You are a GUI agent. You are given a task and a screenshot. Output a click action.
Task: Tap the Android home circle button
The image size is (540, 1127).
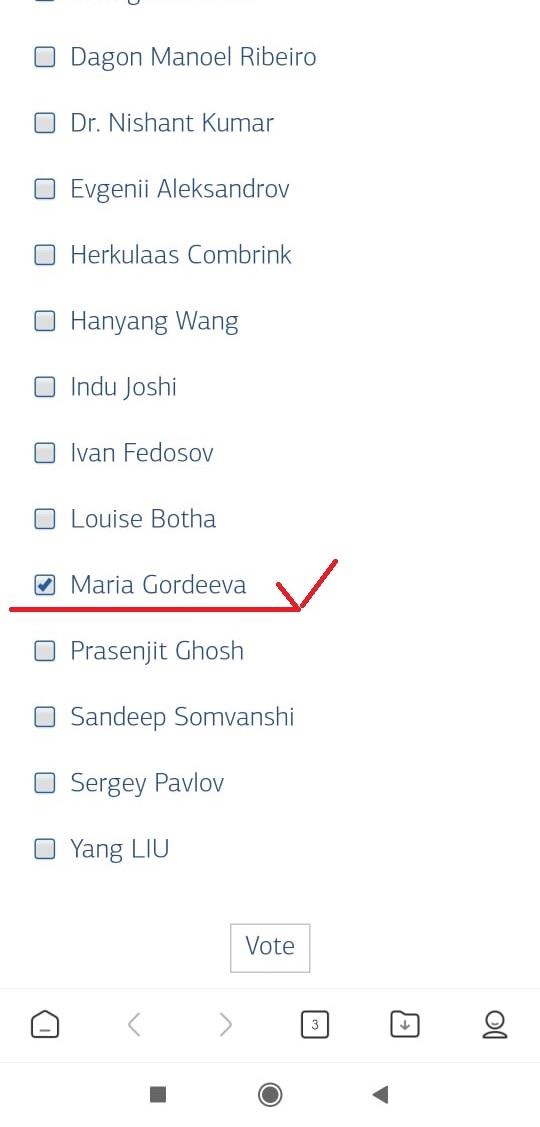(x=270, y=1095)
